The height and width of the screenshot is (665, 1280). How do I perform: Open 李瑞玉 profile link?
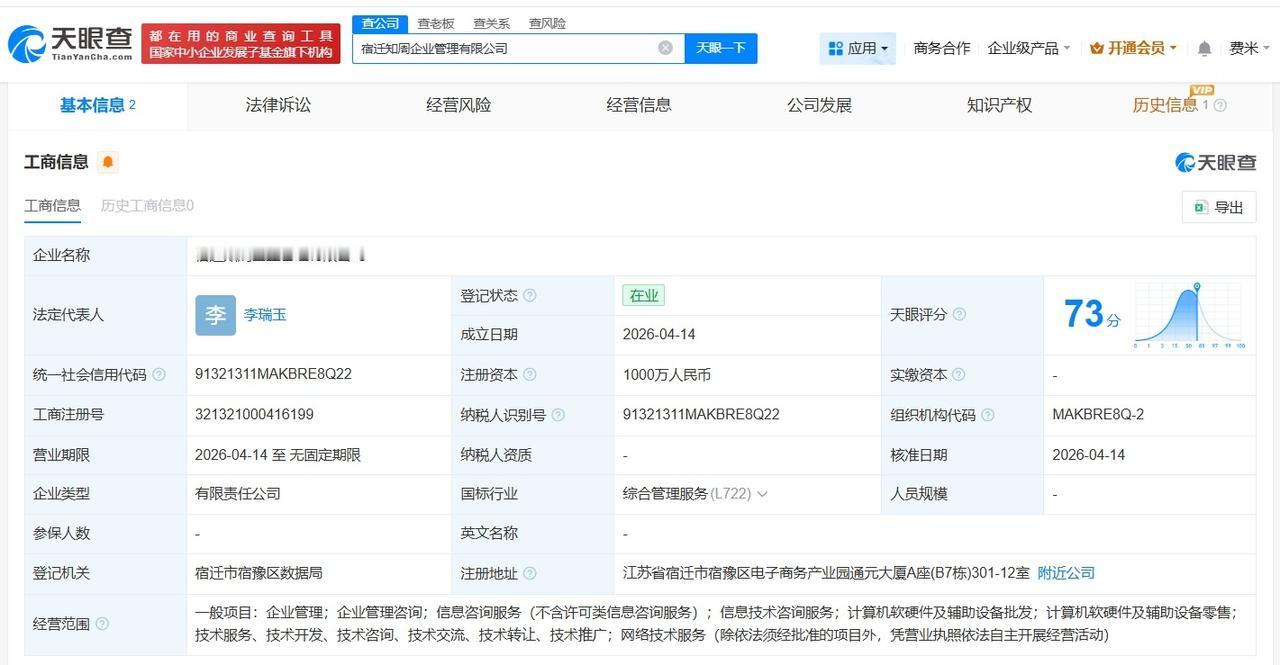(x=265, y=314)
